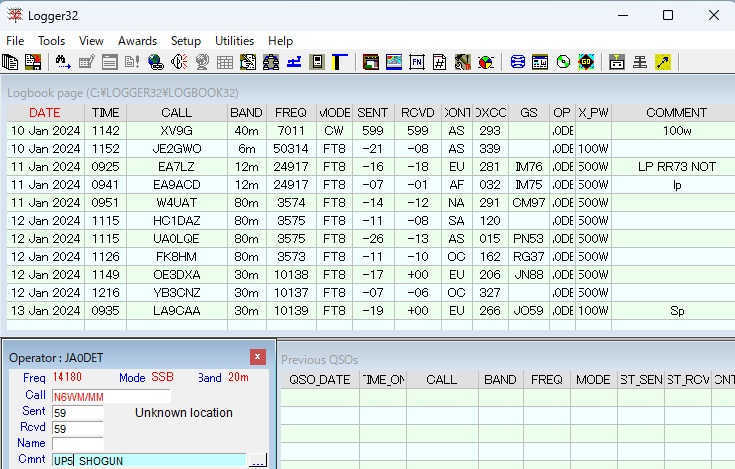Select the EA7LZ callsign cell
Image resolution: width=735 pixels, height=469 pixels.
[x=176, y=167]
